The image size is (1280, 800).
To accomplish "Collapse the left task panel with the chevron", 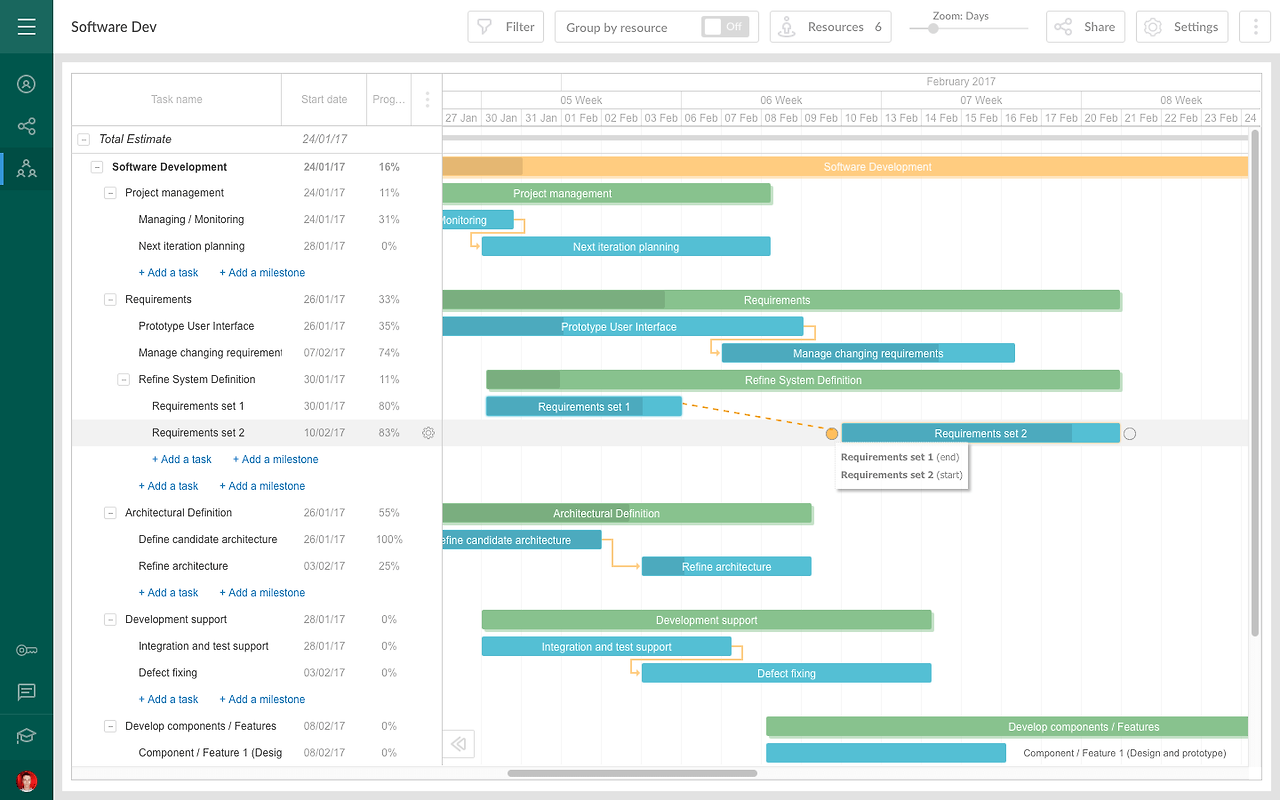I will point(458,743).
